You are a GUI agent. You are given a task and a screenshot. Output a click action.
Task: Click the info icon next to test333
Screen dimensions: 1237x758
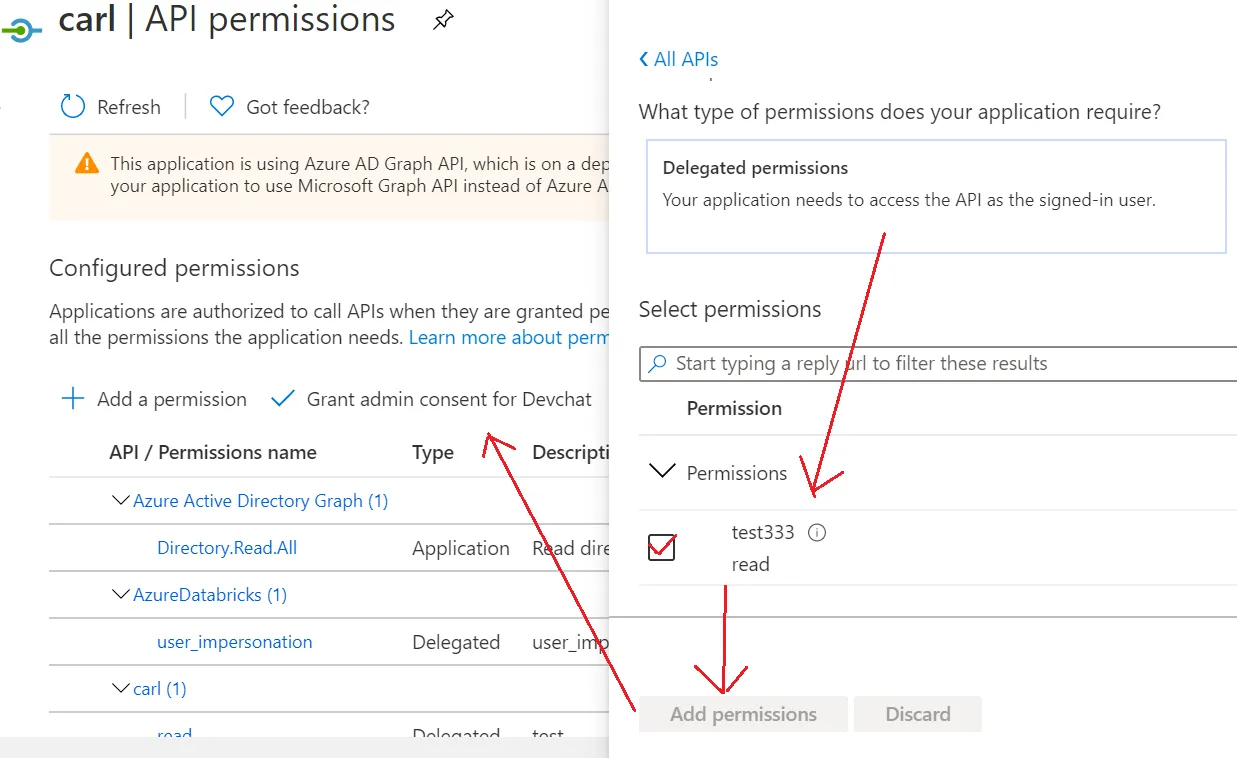817,533
